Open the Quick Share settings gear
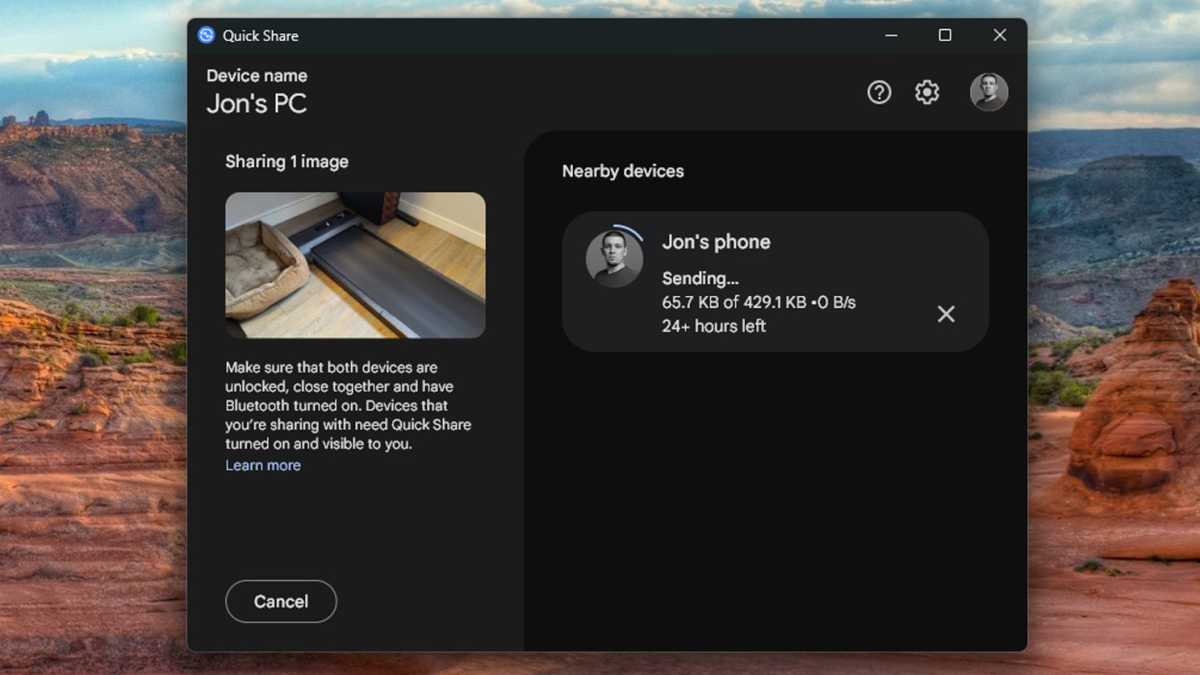The image size is (1200, 675). click(927, 92)
